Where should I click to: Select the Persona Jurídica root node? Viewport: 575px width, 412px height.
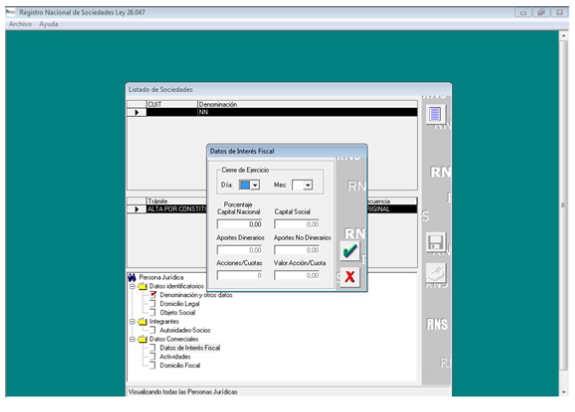coord(161,277)
